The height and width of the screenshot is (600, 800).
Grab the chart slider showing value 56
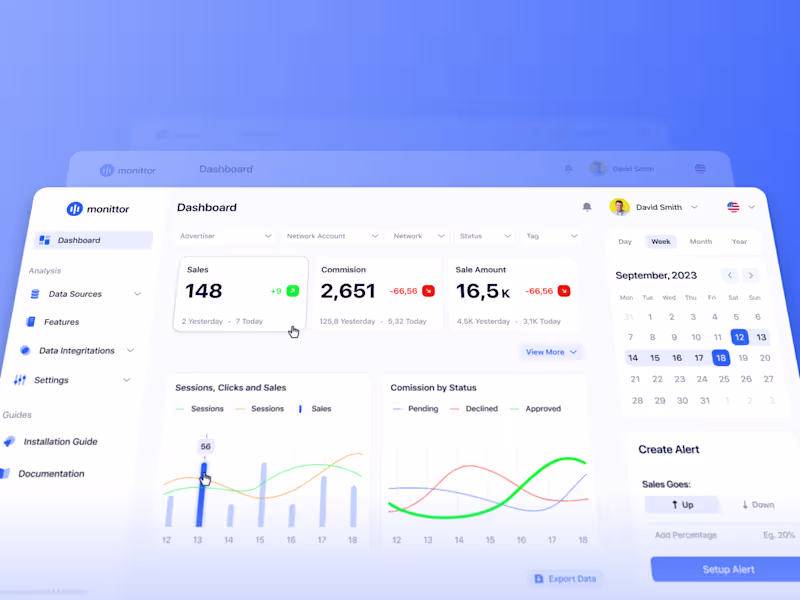tap(205, 470)
